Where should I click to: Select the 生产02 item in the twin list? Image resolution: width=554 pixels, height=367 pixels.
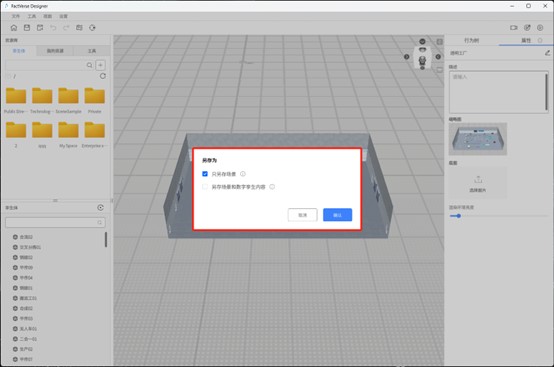tap(26, 349)
